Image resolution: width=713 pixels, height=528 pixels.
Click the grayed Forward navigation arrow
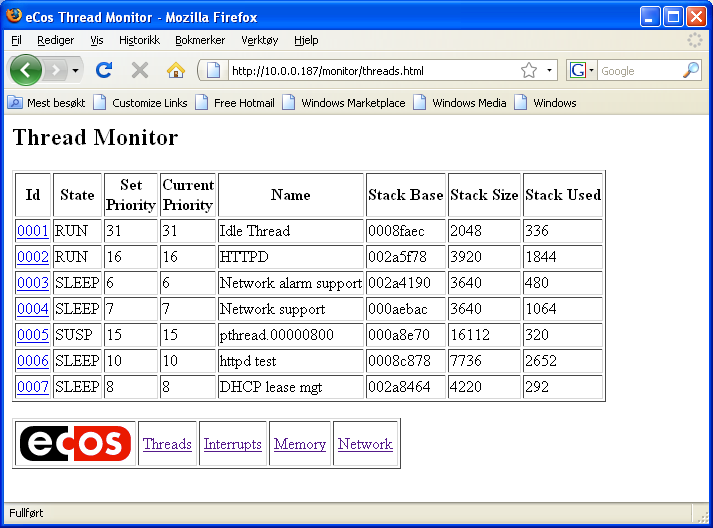tap(56, 70)
